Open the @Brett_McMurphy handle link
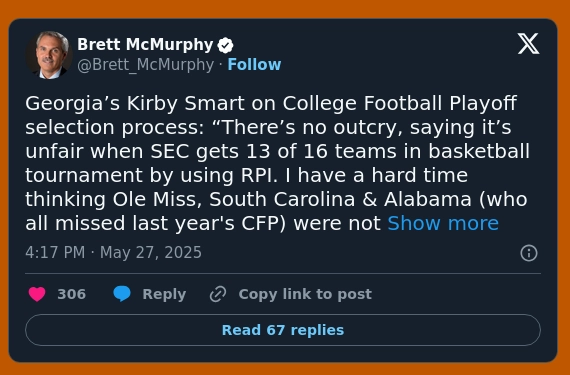Screen dimensions: 570x375 click(145, 65)
